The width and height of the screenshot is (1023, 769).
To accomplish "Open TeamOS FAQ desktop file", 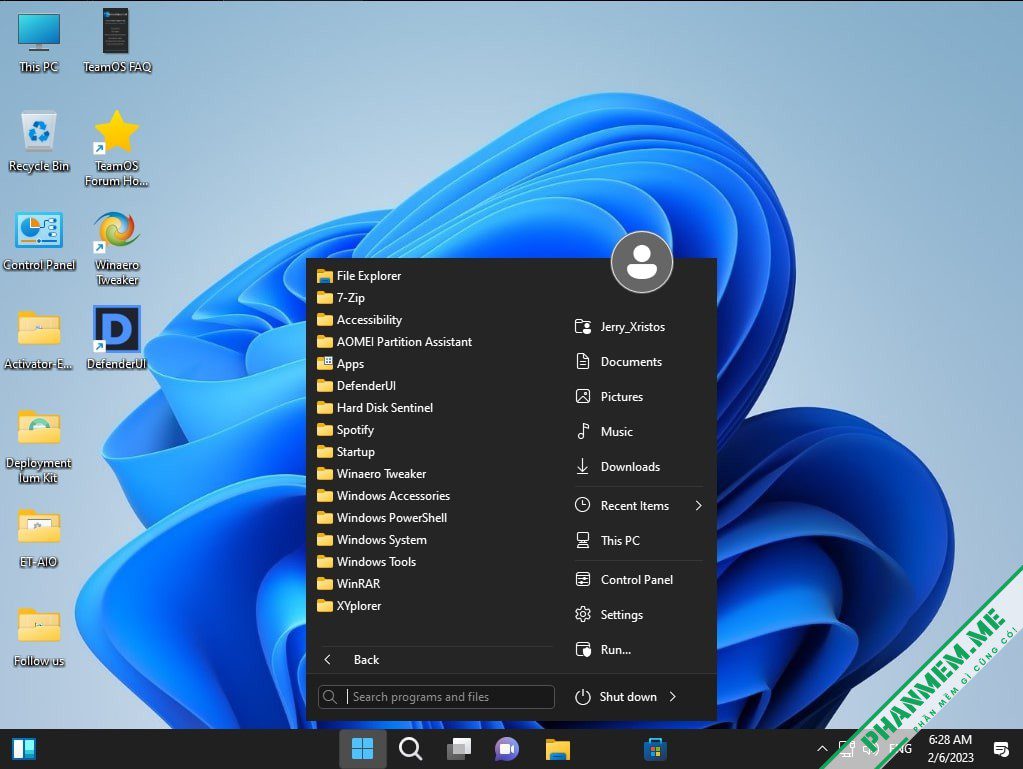I will (117, 40).
